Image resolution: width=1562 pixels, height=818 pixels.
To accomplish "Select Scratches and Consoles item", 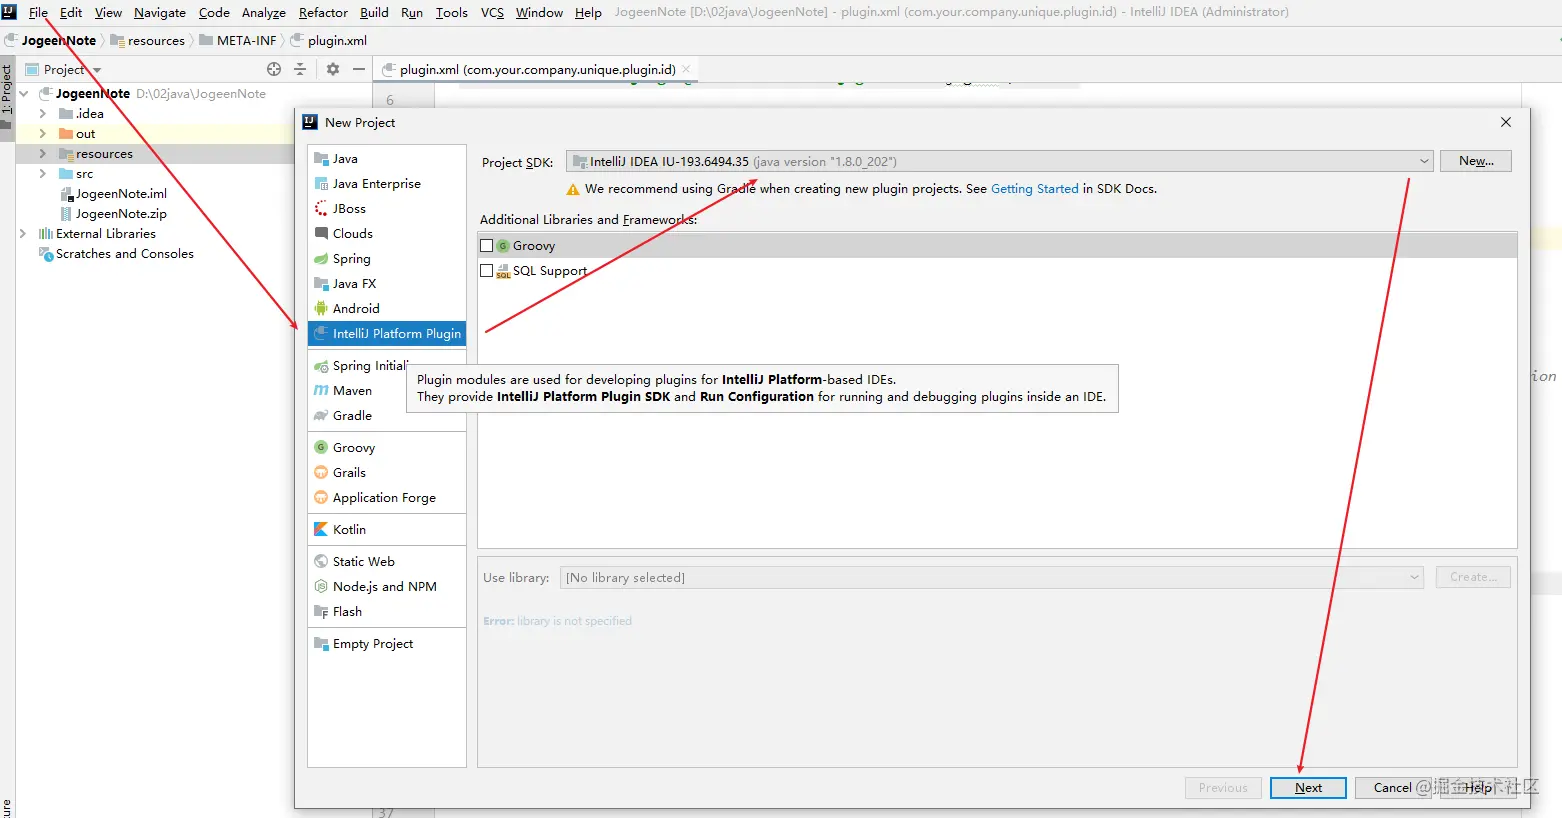I will point(116,254).
